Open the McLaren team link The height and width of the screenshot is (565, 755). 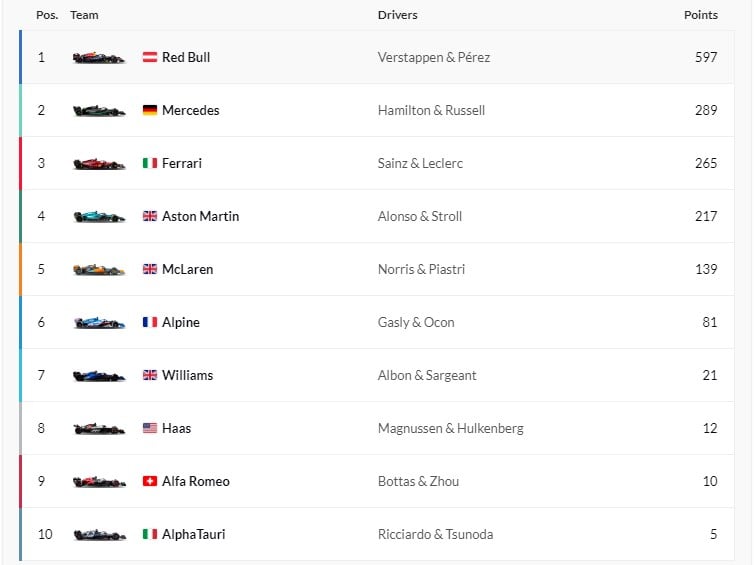click(187, 269)
